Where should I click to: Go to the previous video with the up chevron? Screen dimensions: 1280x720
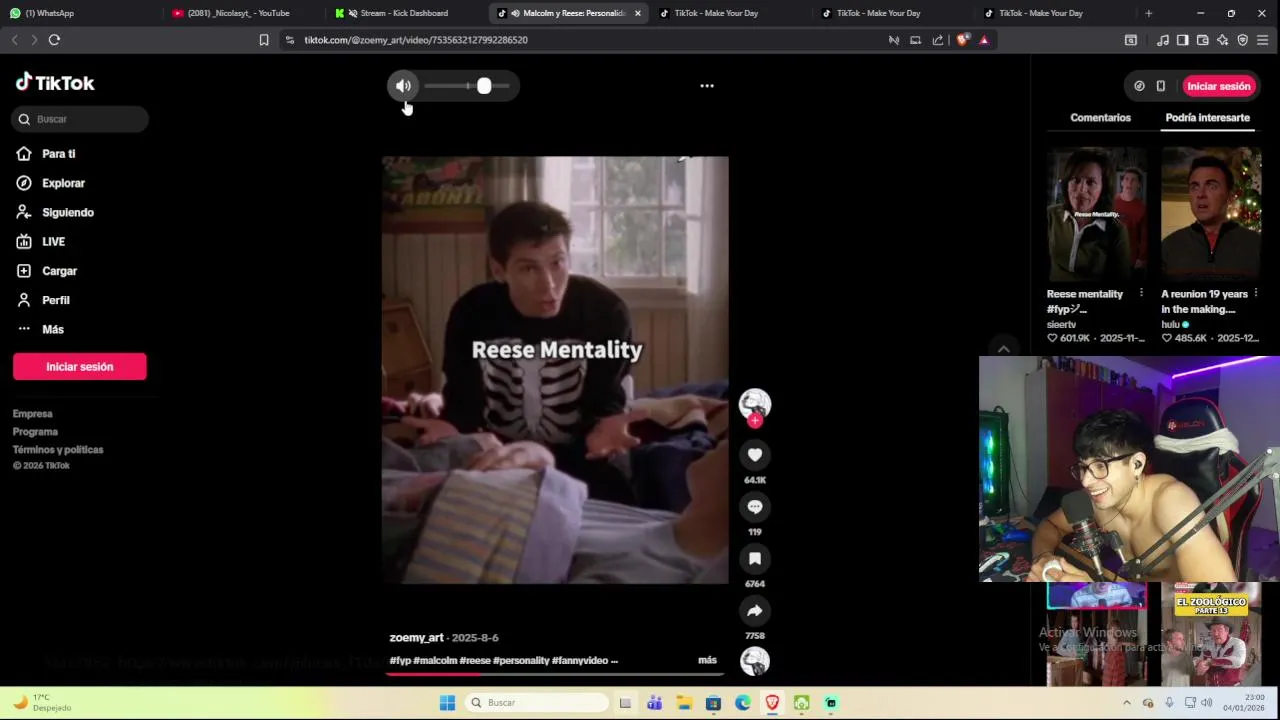1003,349
